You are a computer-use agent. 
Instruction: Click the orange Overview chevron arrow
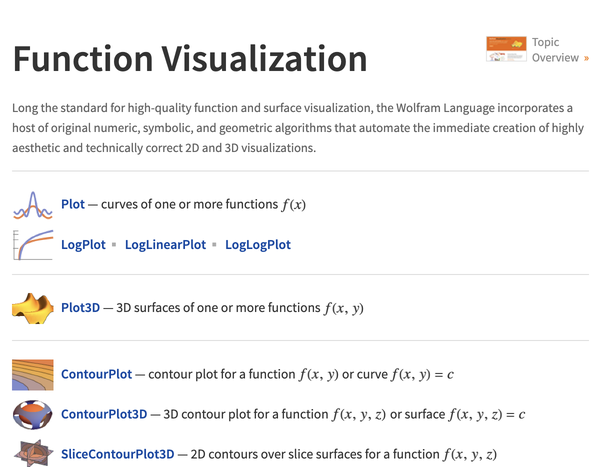[x=586, y=58]
